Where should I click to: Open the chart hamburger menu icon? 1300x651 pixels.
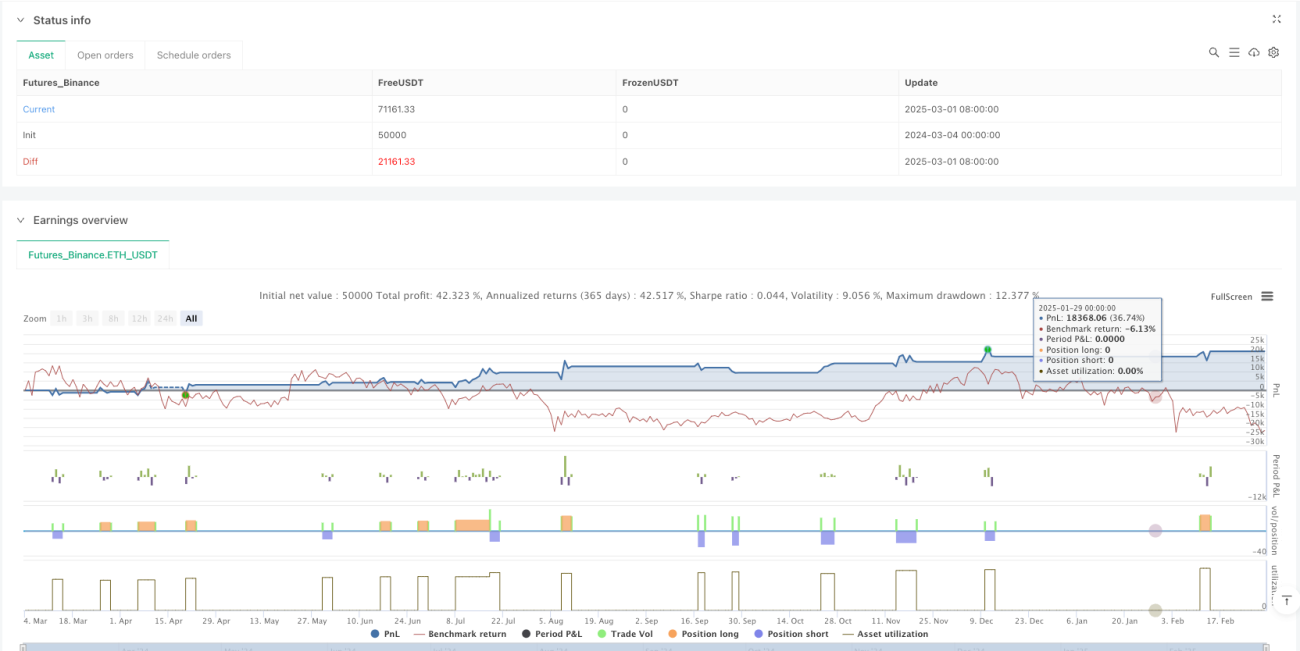pos(1267,296)
